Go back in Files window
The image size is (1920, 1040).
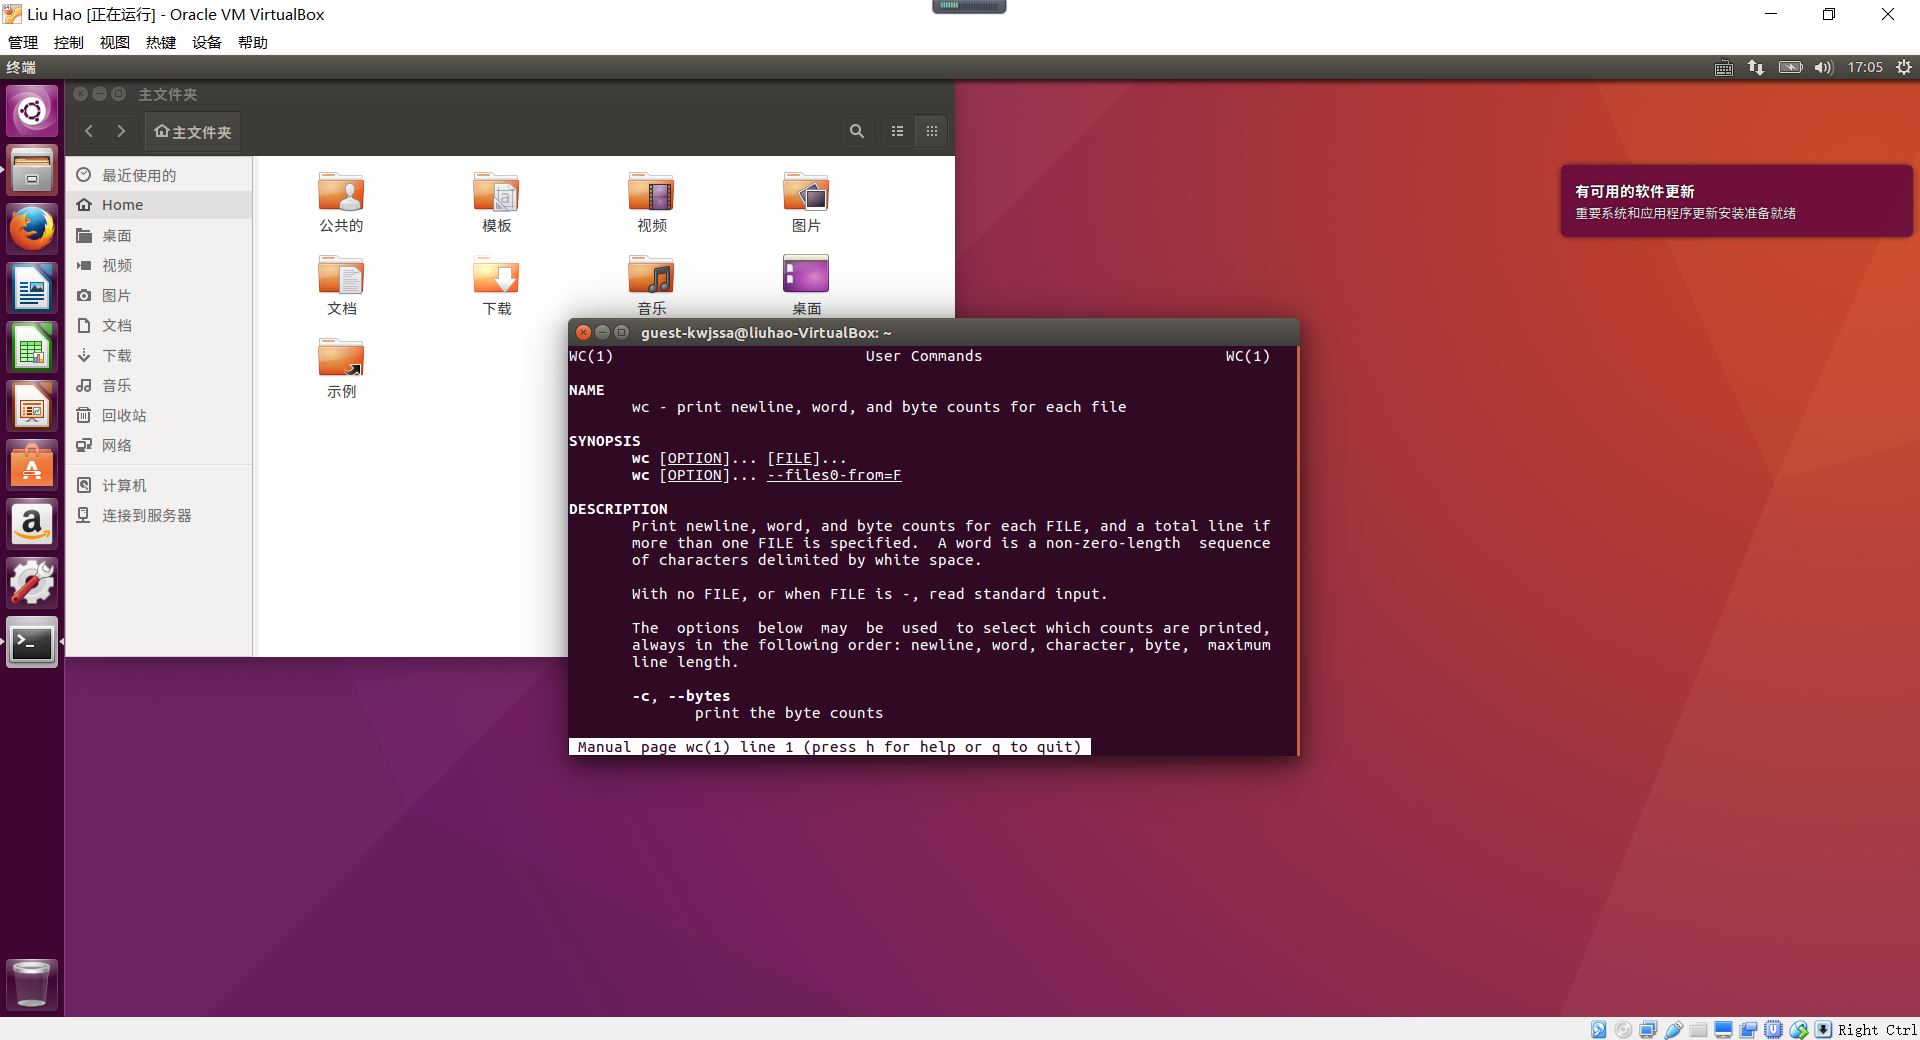coord(89,131)
